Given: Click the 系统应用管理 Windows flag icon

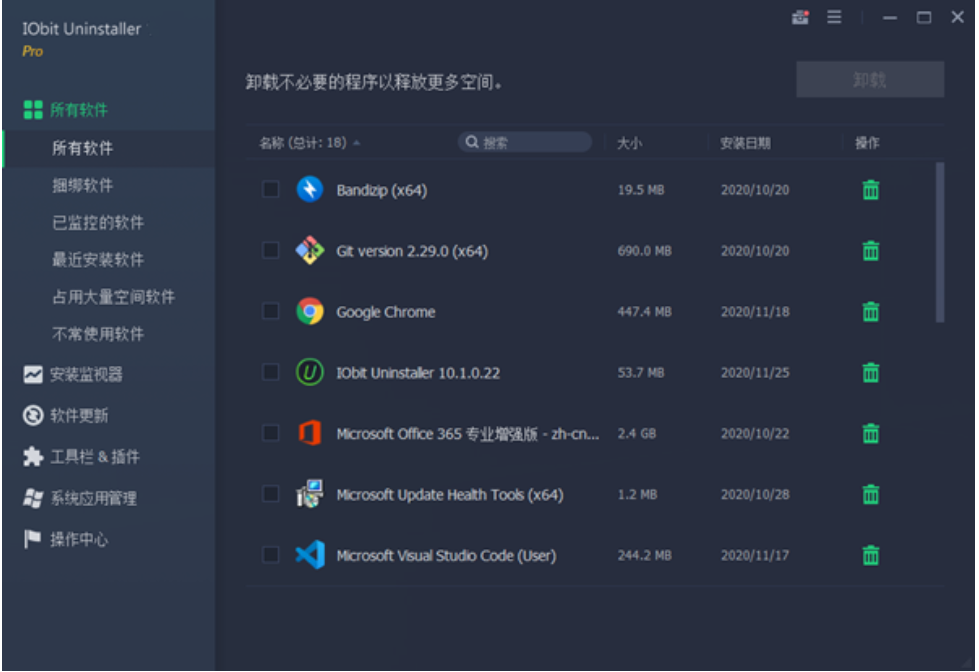Looking at the screenshot, I should pyautogui.click(x=33, y=498).
